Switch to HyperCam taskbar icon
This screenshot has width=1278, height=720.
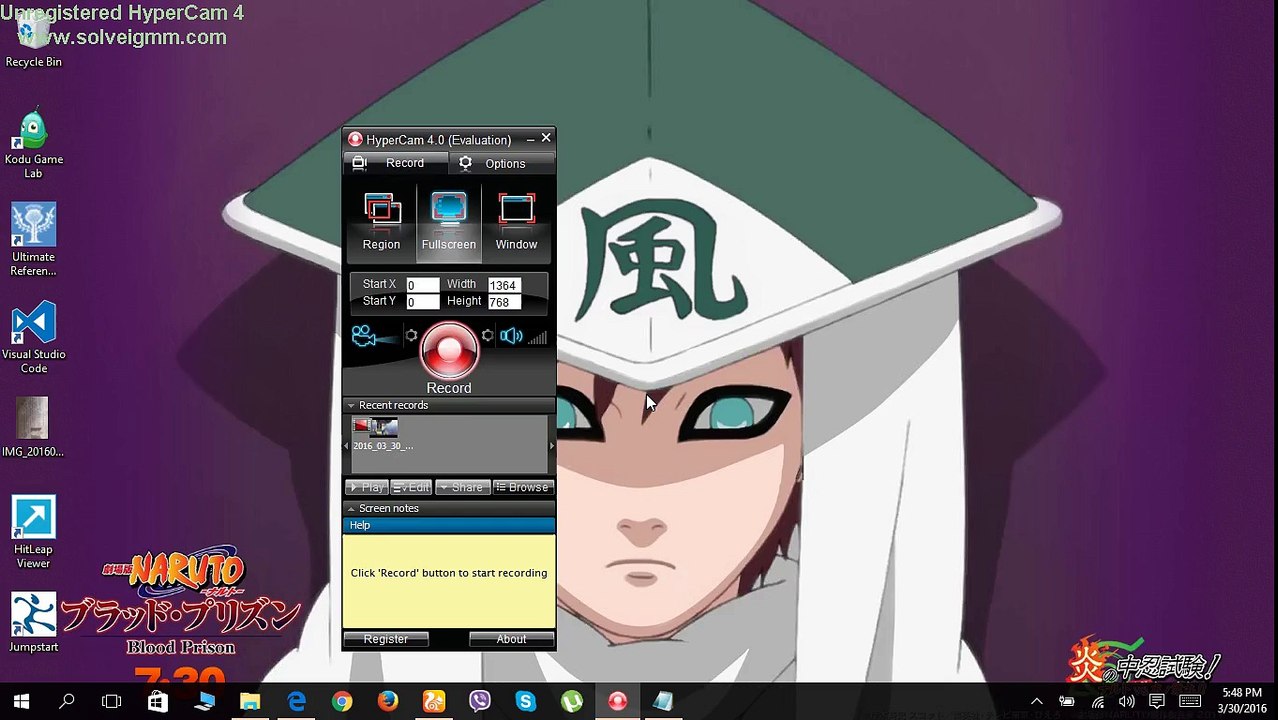618,702
